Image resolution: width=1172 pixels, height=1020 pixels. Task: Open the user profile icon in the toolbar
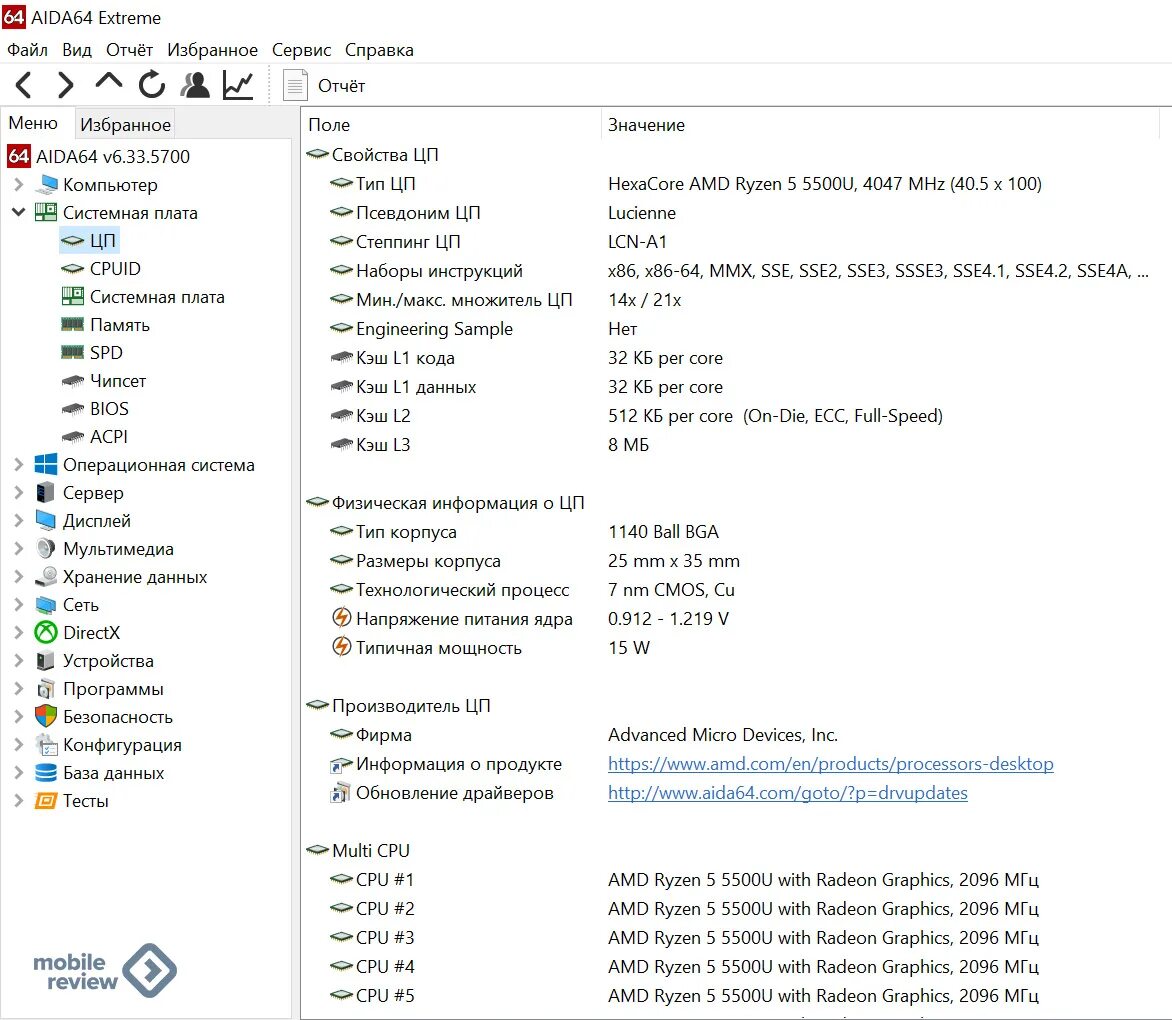[x=195, y=84]
